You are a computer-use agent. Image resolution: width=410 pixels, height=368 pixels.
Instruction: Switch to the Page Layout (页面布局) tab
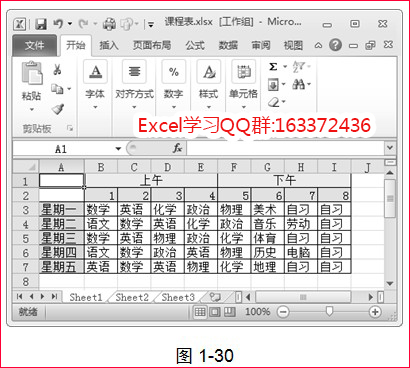pyautogui.click(x=152, y=45)
